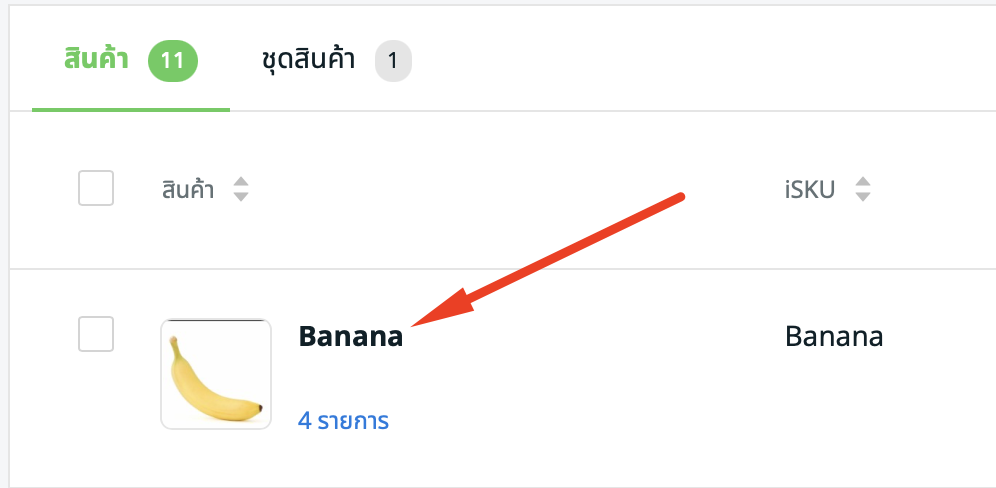This screenshot has width=996, height=488.
Task: Check the Banana row checkbox
Action: 96,334
